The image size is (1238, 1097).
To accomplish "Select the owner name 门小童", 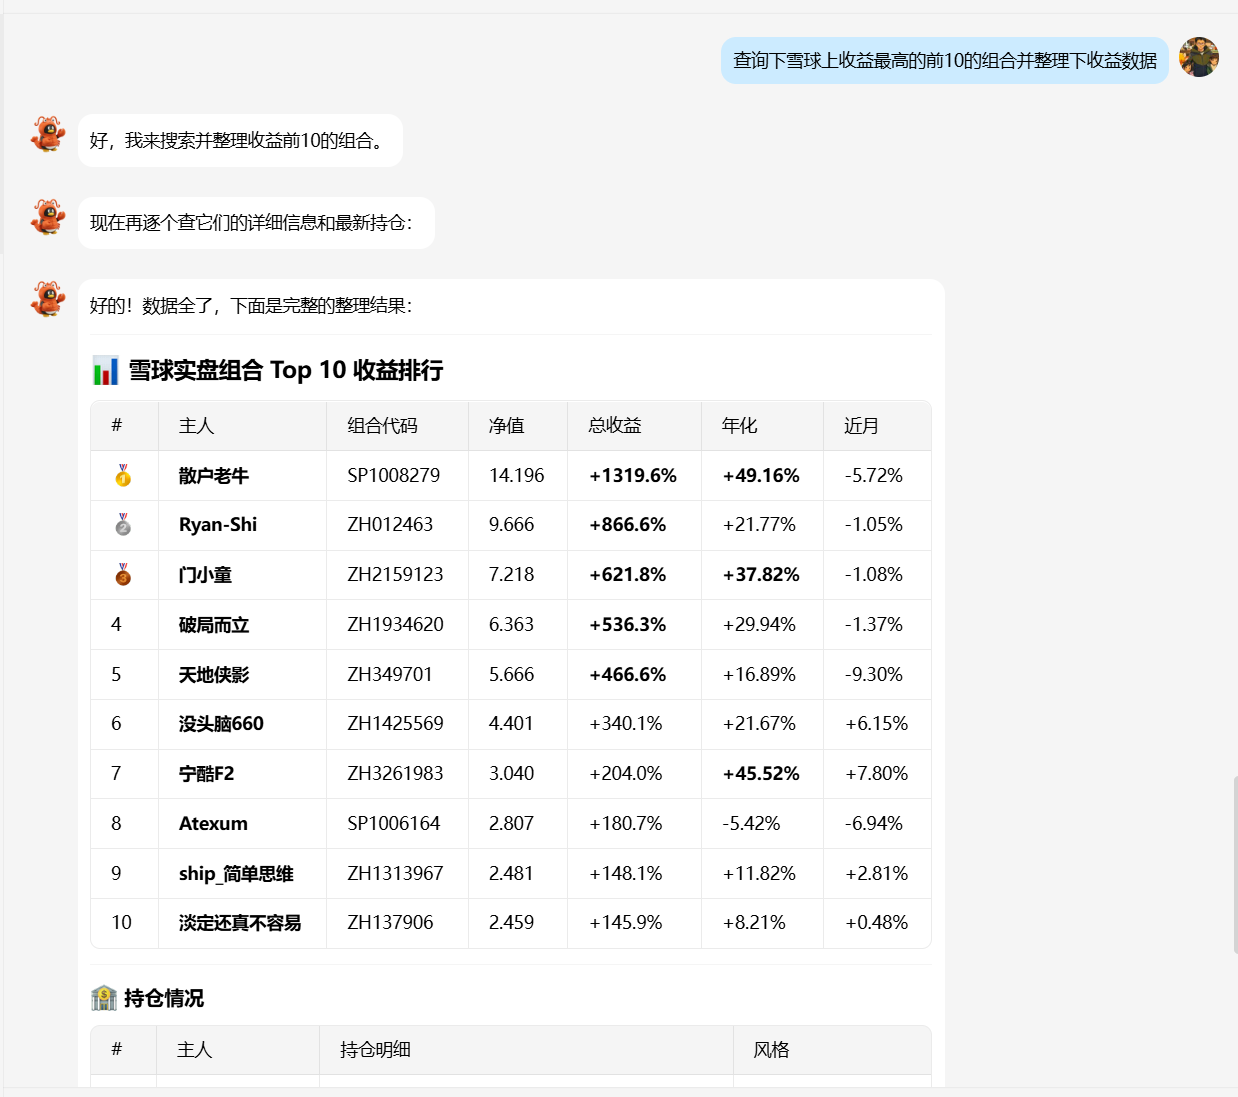I will pyautogui.click(x=205, y=575).
